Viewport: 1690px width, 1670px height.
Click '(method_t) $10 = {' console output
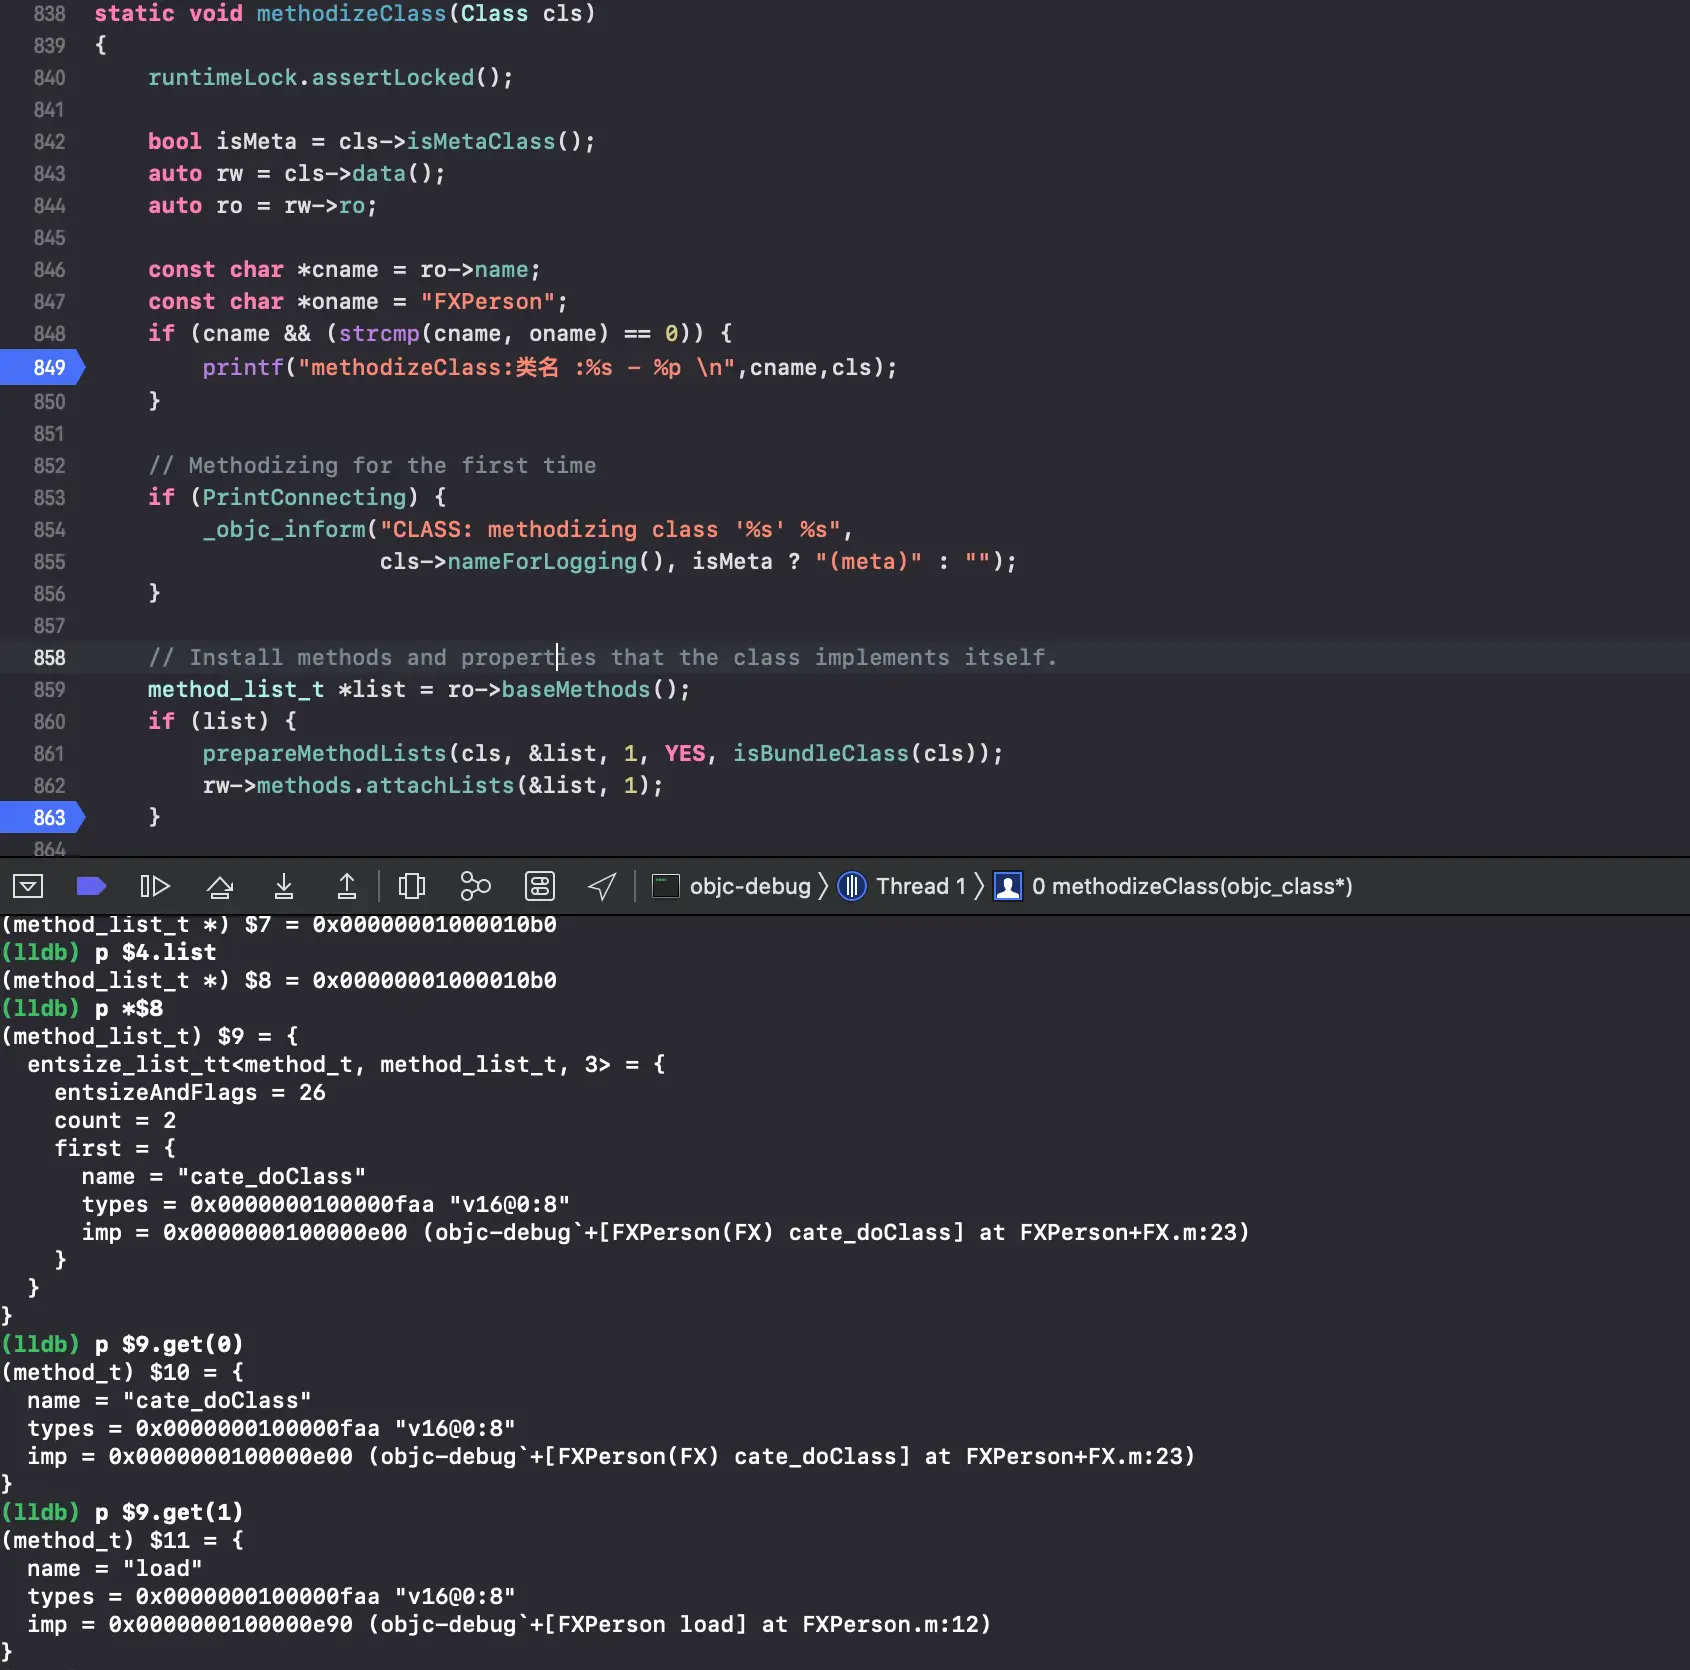tap(123, 1372)
